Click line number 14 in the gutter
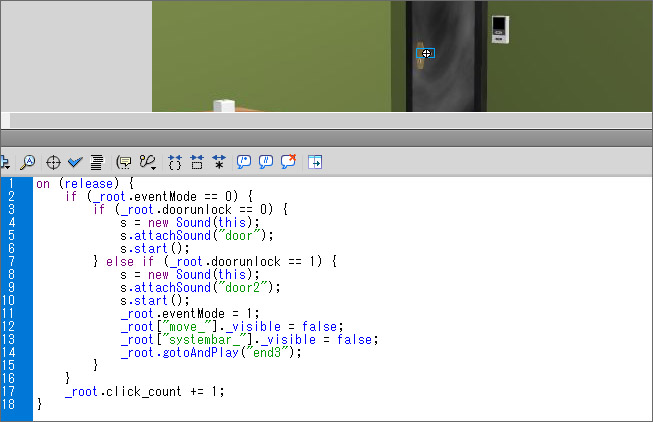Viewport: 653px width, 422px height. tap(8, 352)
